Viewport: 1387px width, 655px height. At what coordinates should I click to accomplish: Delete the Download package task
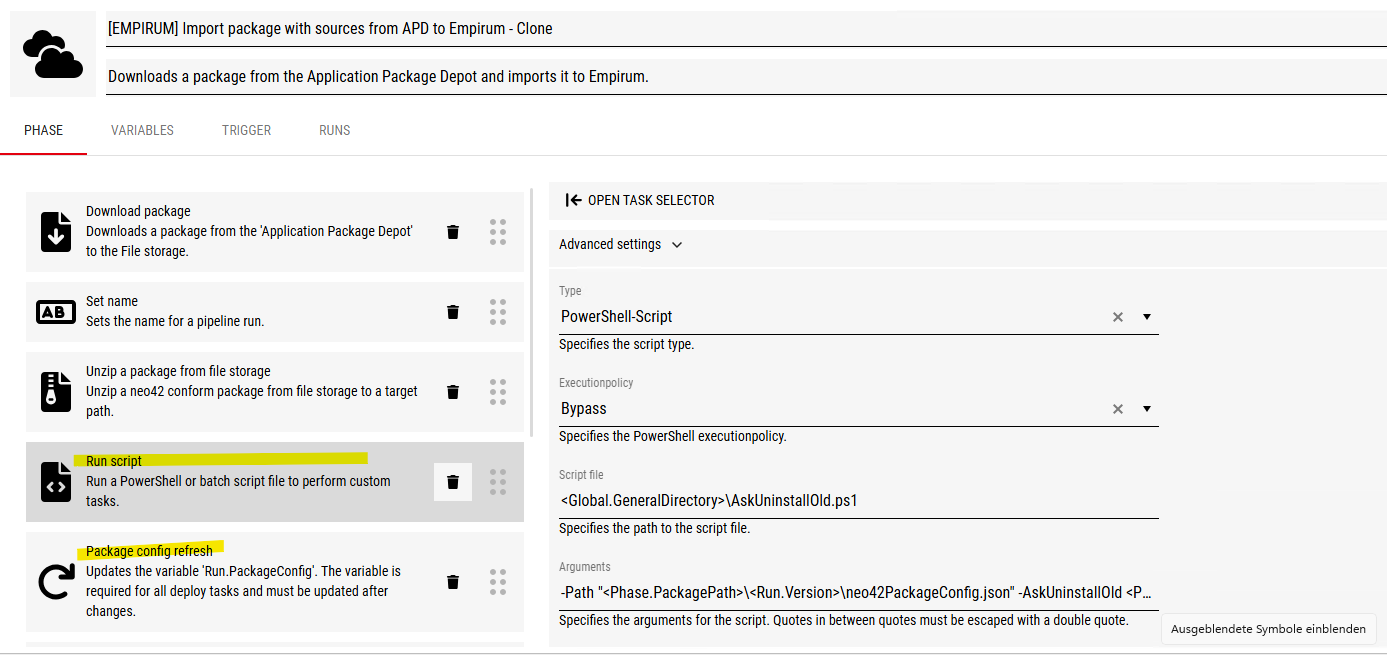pyautogui.click(x=453, y=232)
